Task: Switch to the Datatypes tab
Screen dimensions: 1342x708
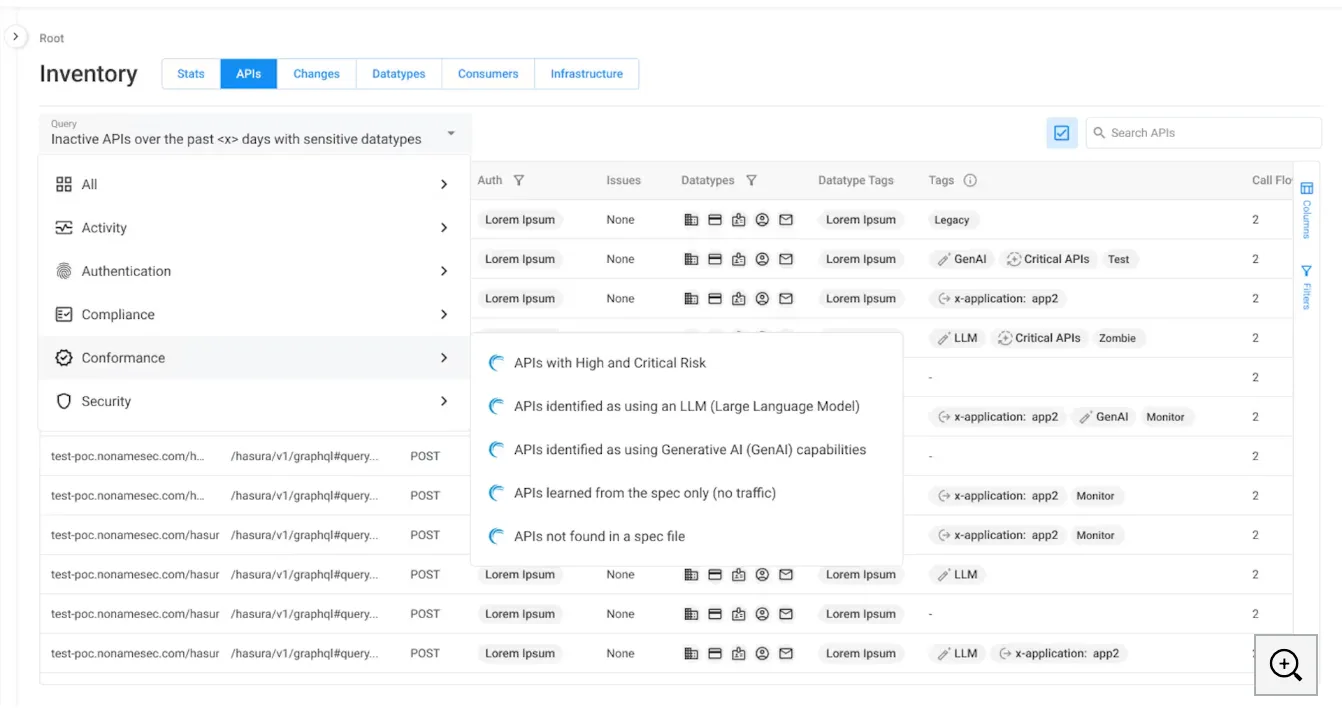Action: coord(398,73)
